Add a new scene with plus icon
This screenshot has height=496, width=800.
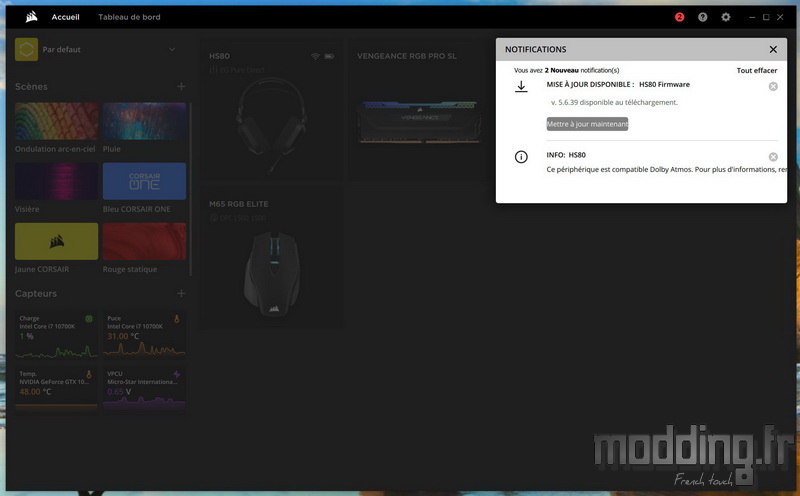(x=181, y=86)
